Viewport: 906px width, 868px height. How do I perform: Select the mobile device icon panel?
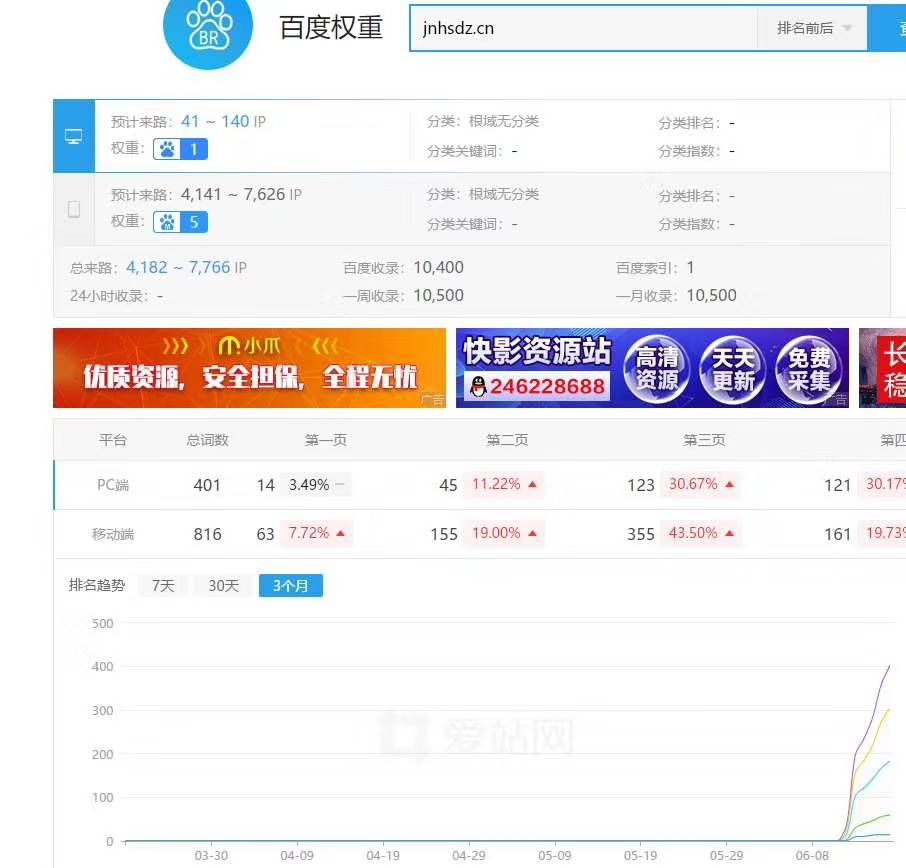(73, 208)
